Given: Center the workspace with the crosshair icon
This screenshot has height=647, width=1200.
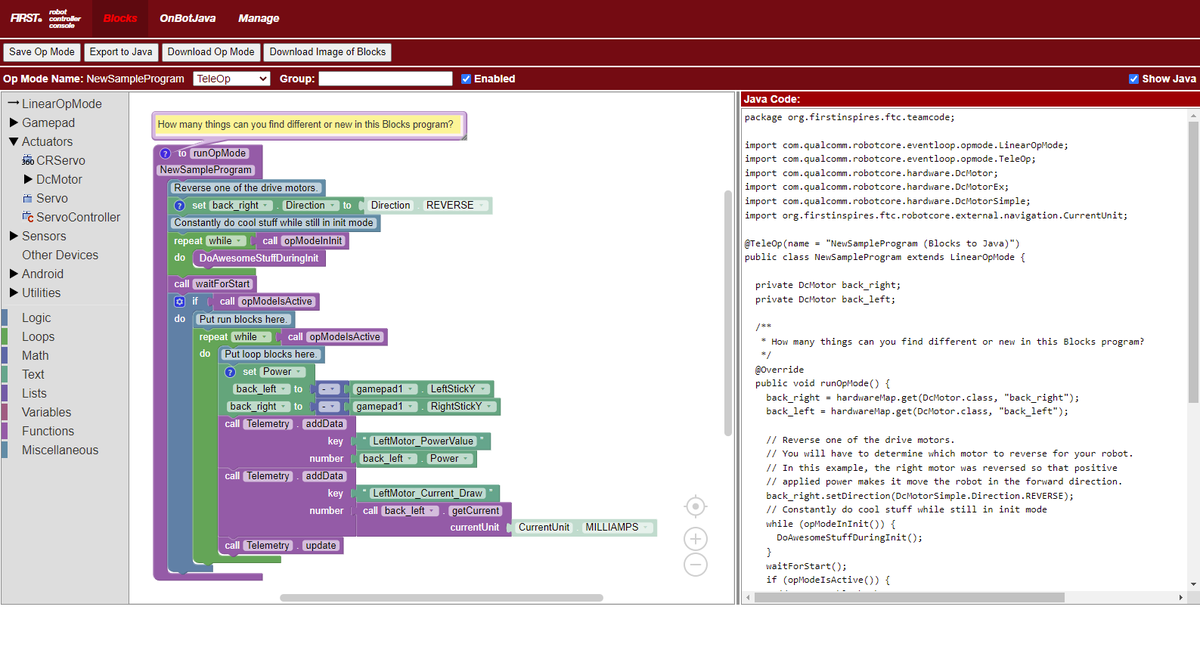Looking at the screenshot, I should (x=697, y=505).
